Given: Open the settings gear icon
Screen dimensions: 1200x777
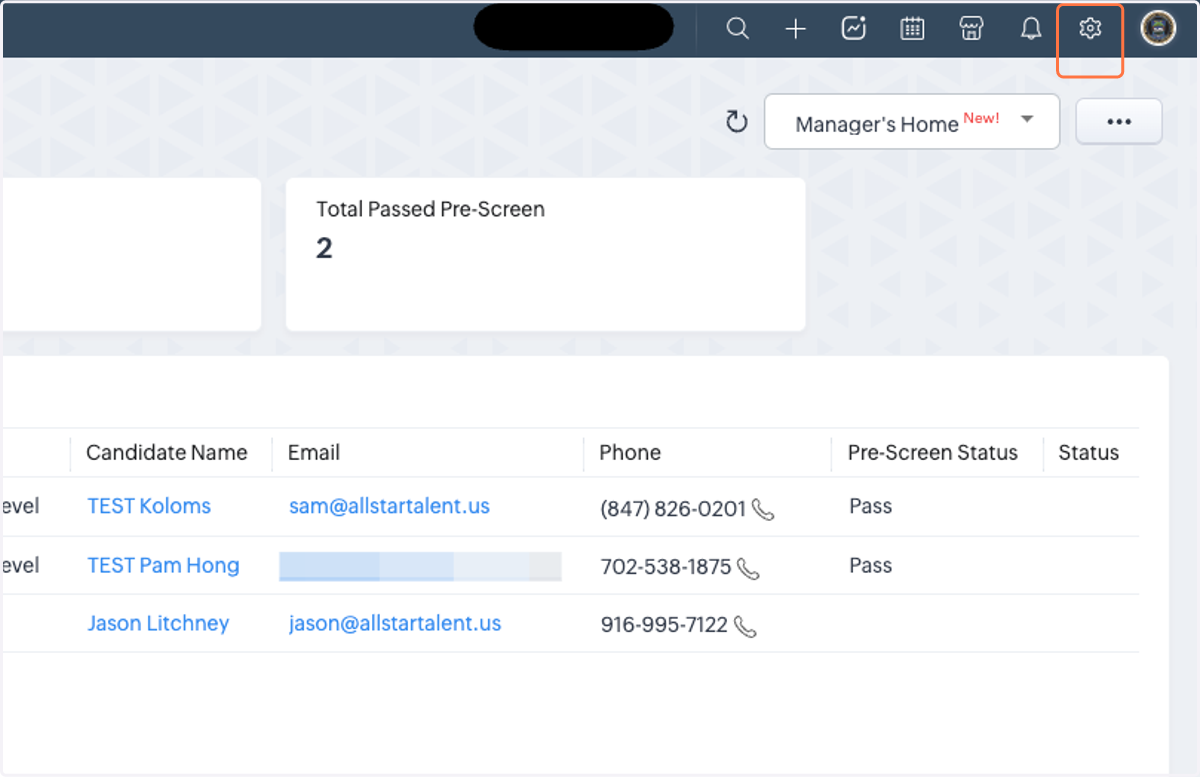Looking at the screenshot, I should tap(1090, 29).
